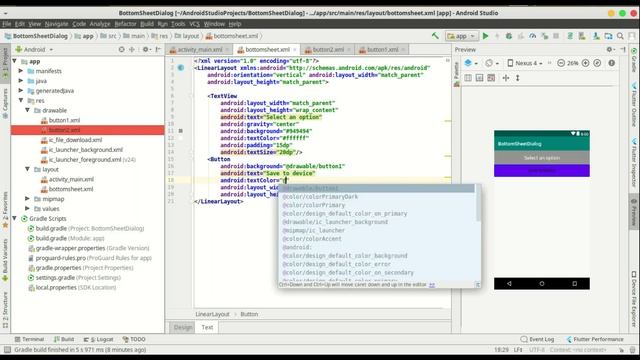The height and width of the screenshot is (360, 640).
Task: Open the Logcat tool window
Action: 98,339
